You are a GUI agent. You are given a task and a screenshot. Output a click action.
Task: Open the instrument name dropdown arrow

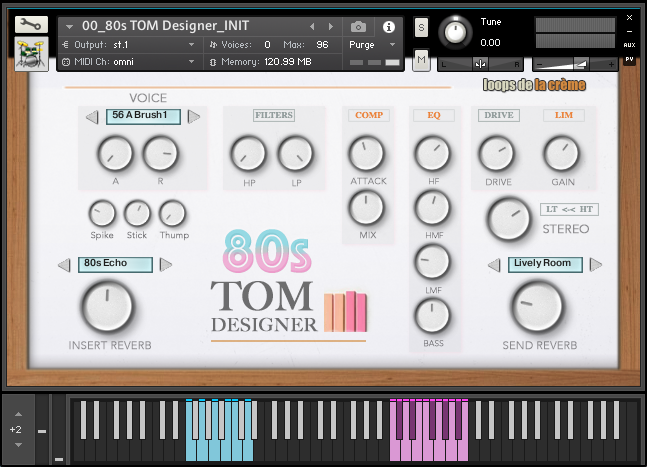[x=69, y=27]
